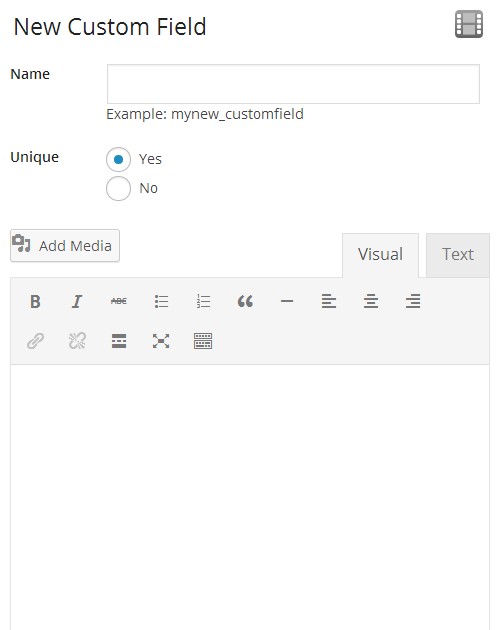Screen dimensions: 500x630
Task: Click the 'New Custom Field' heading
Action: tap(110, 27)
